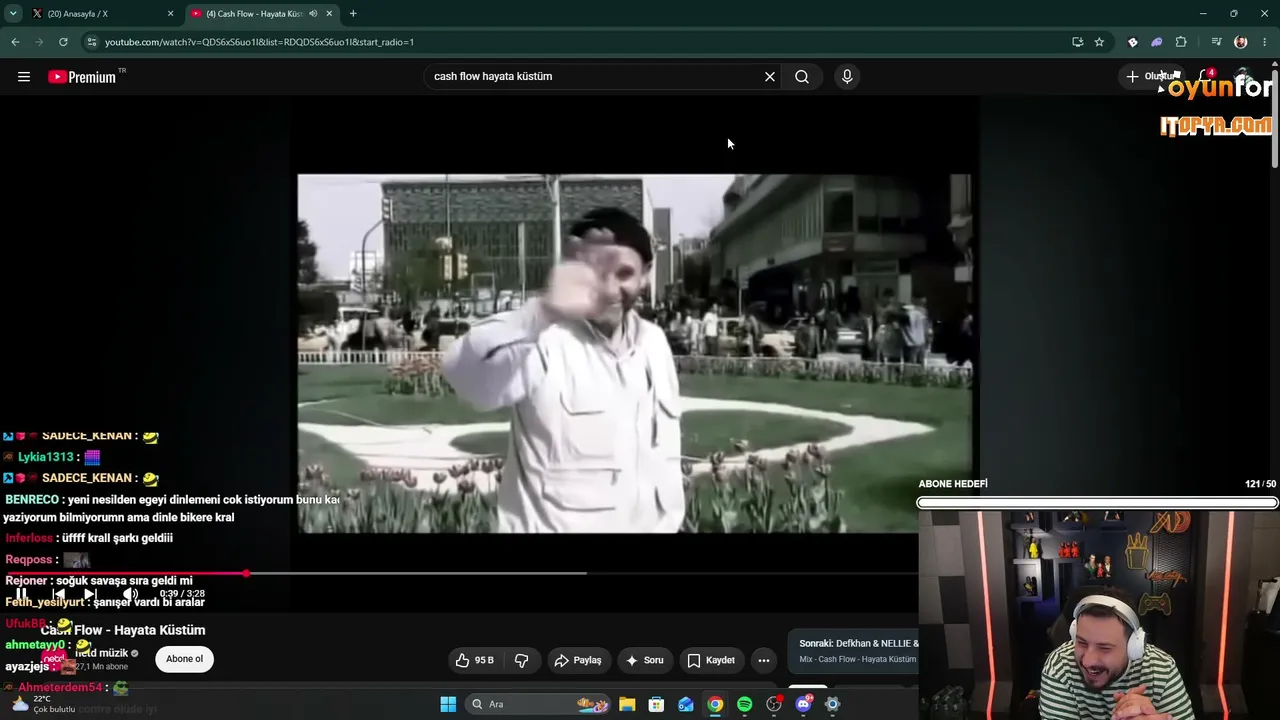This screenshot has height=720, width=1280.
Task: Open YouTube notifications bell
Action: [x=1206, y=77]
